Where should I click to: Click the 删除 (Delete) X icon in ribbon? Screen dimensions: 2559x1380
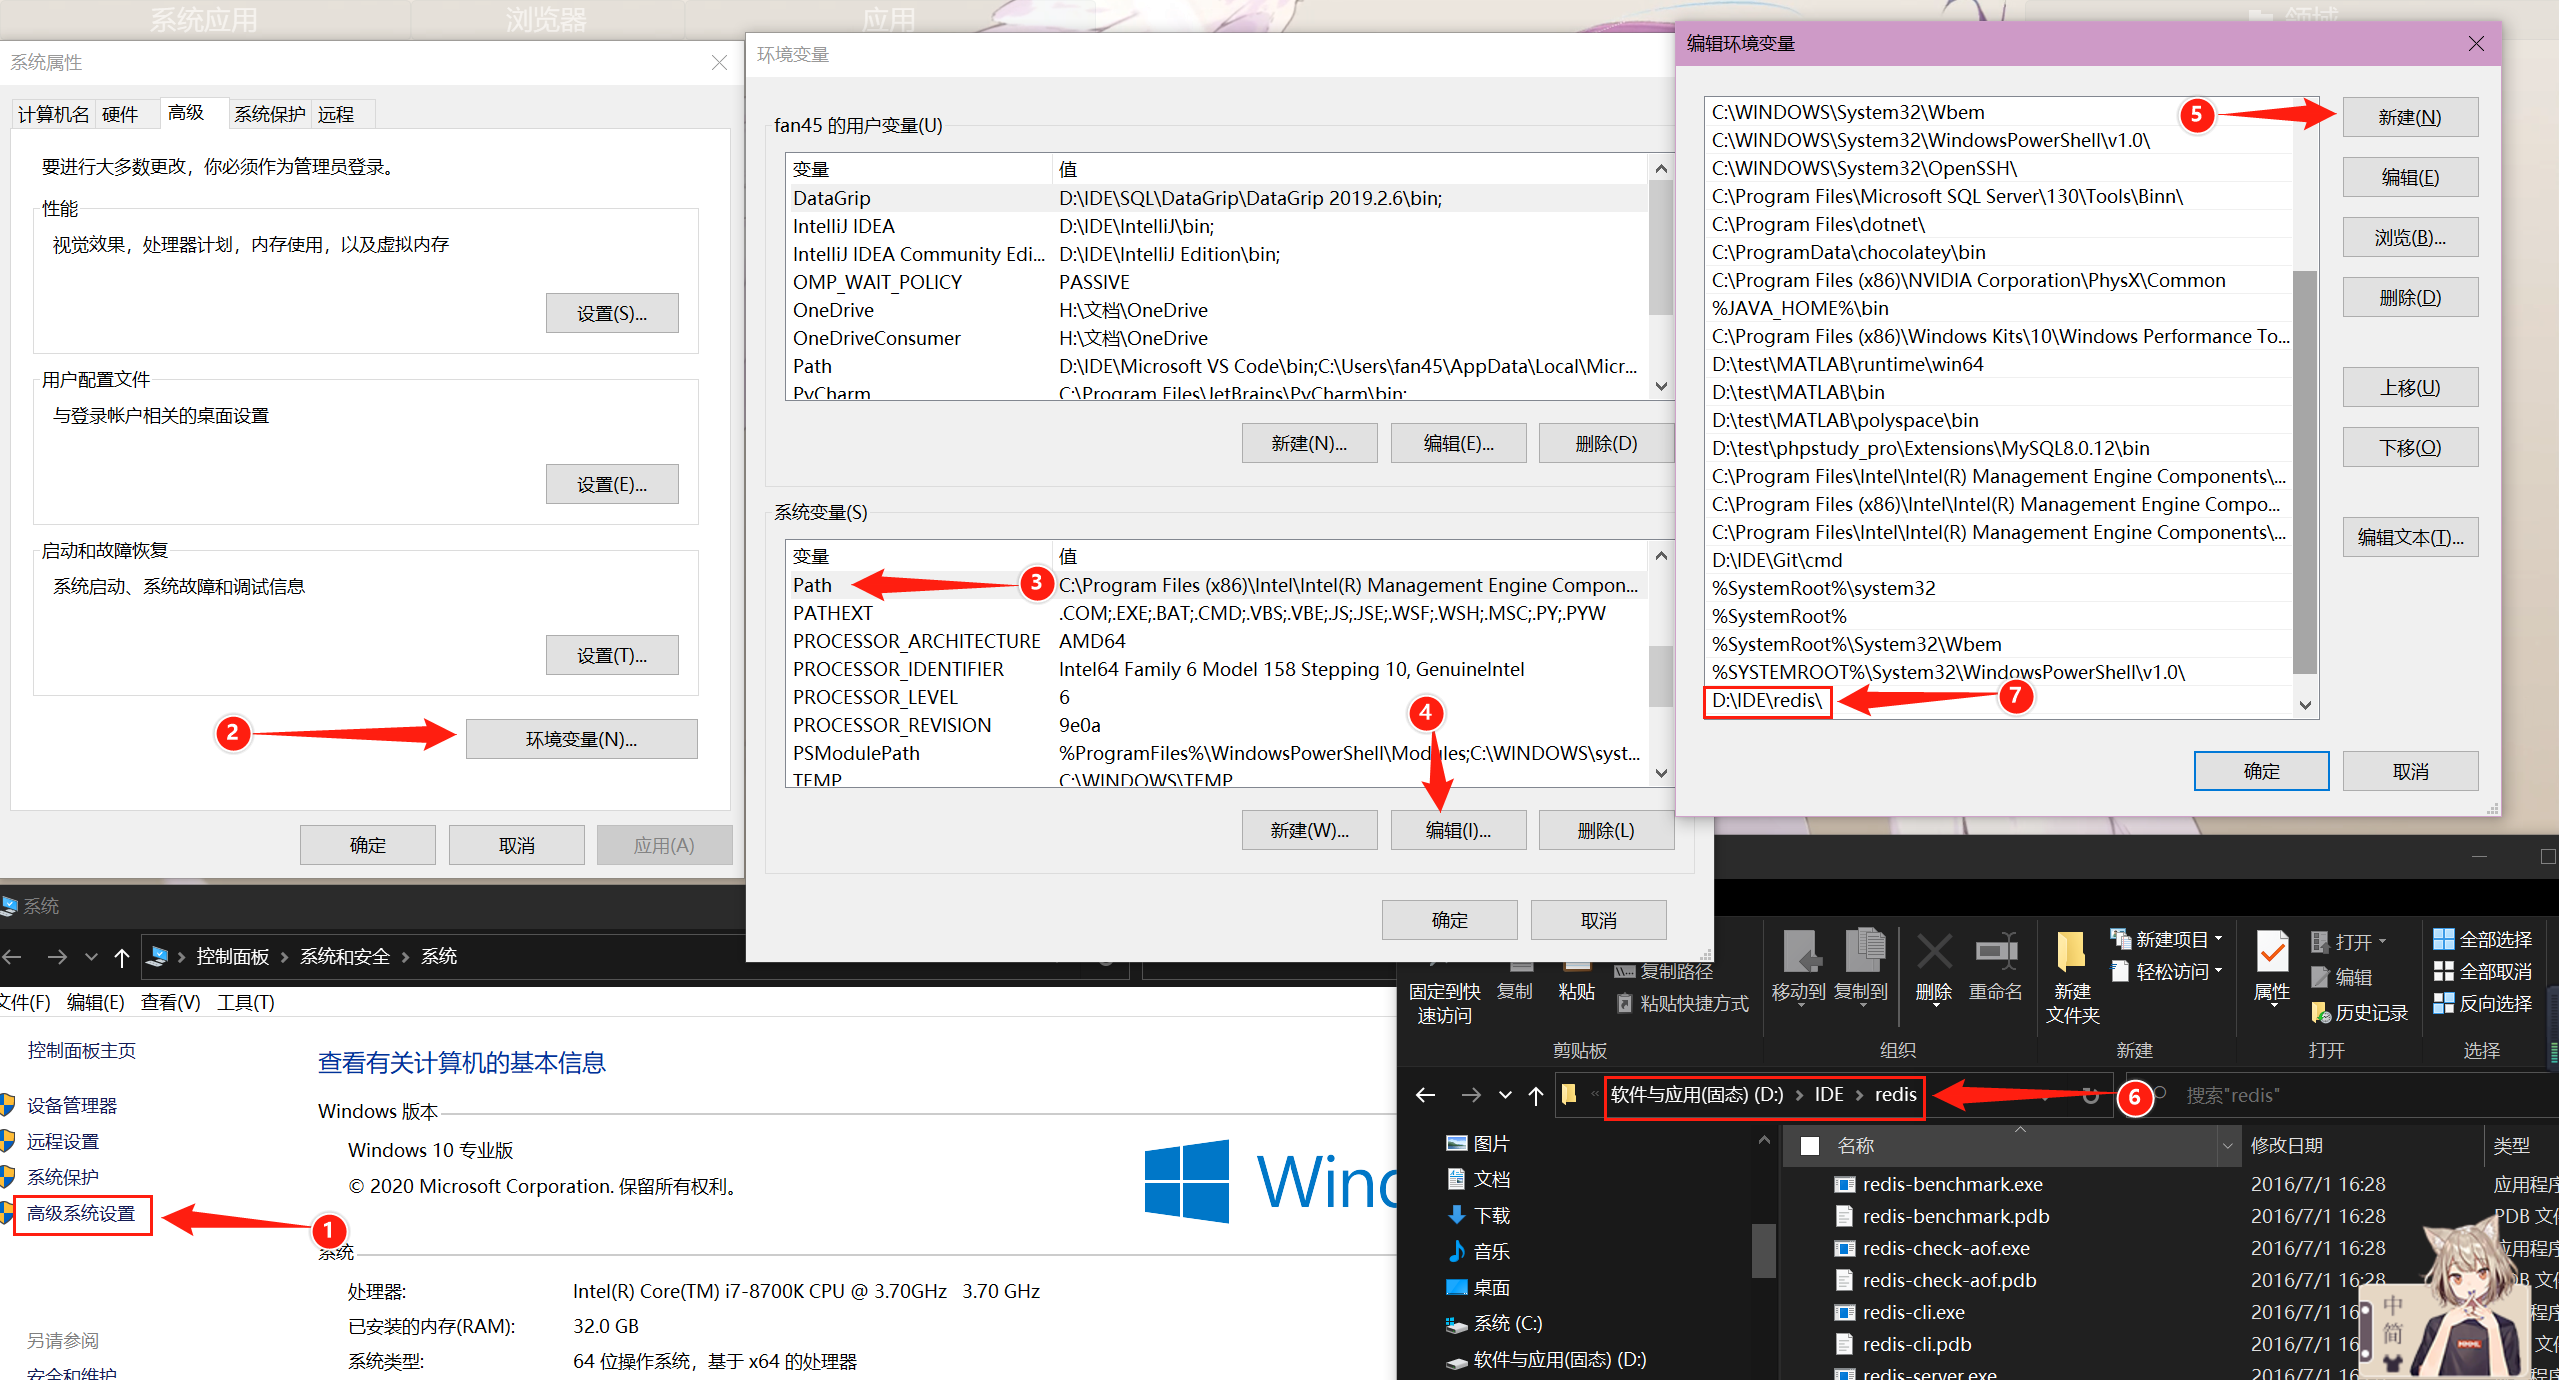tap(1933, 952)
